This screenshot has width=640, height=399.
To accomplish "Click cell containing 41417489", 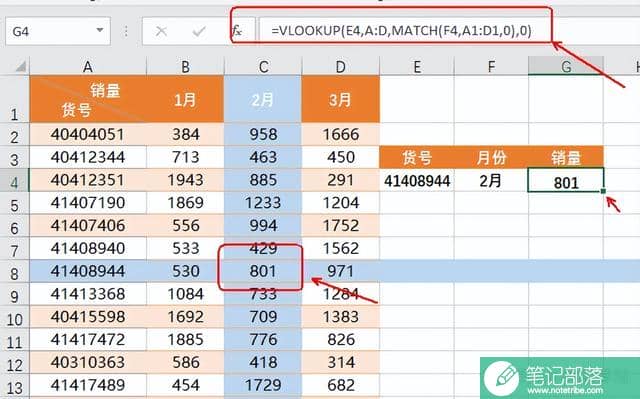I will [88, 385].
